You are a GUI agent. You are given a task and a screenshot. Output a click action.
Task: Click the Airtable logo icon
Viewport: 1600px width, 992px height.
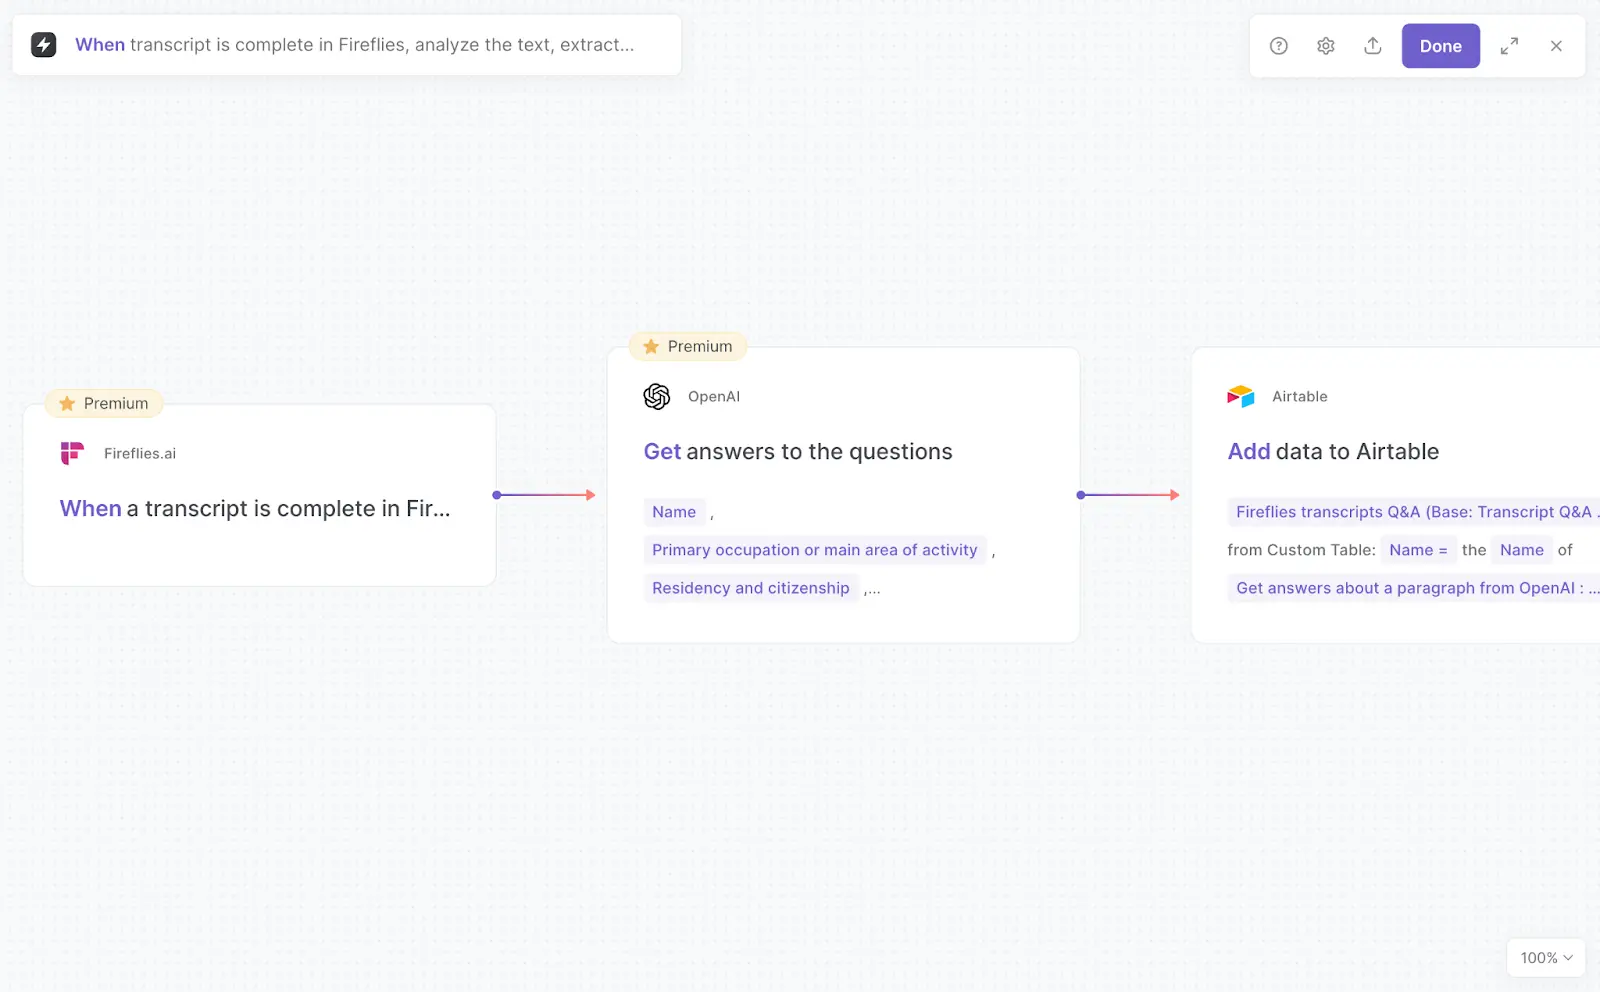click(1240, 396)
